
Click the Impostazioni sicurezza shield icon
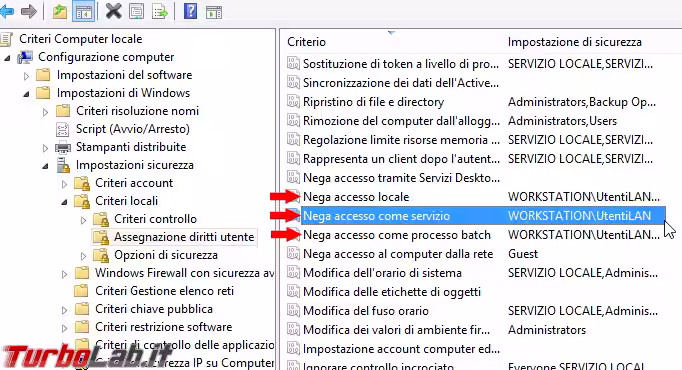[x=63, y=165]
